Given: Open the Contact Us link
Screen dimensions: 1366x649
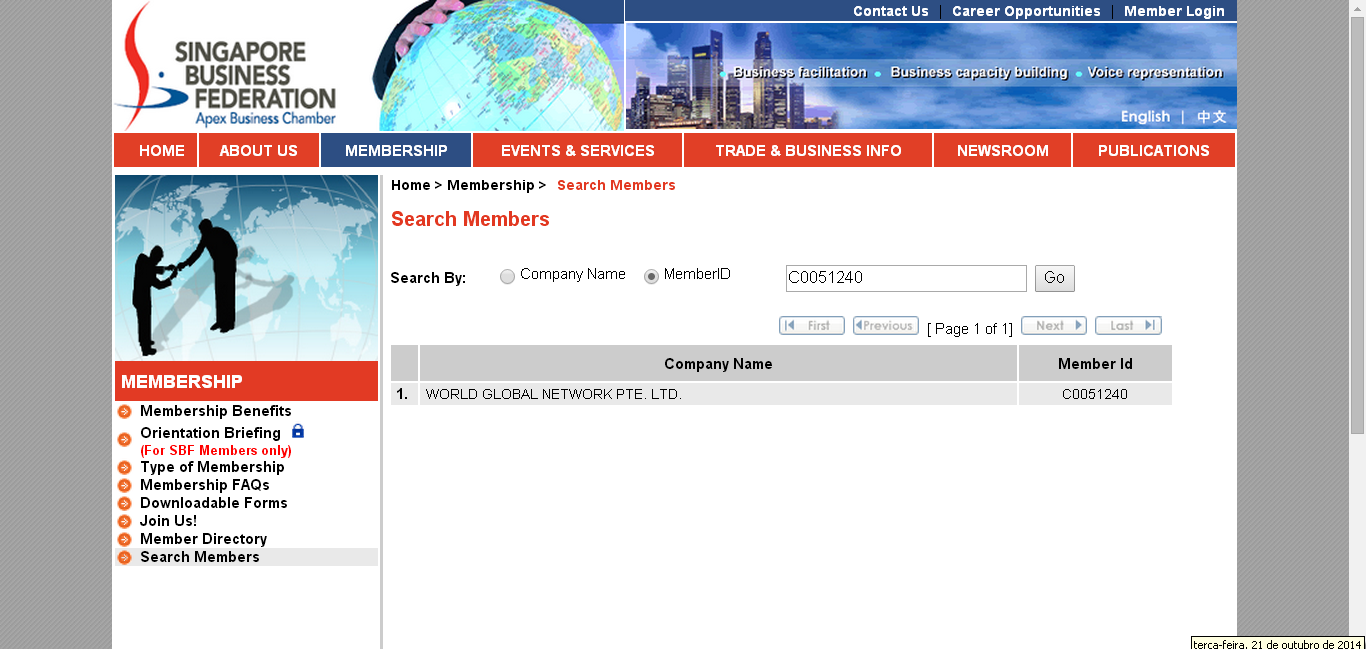Looking at the screenshot, I should click(891, 11).
